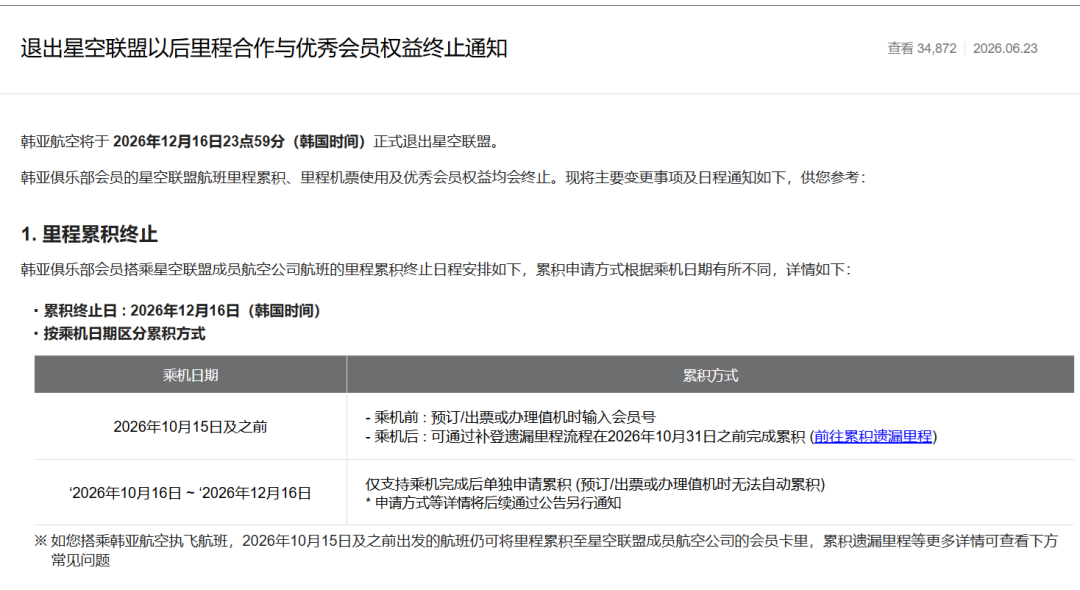This screenshot has width=1080, height=590.
Task: Click the table header 乘机日期
Action: (191, 375)
